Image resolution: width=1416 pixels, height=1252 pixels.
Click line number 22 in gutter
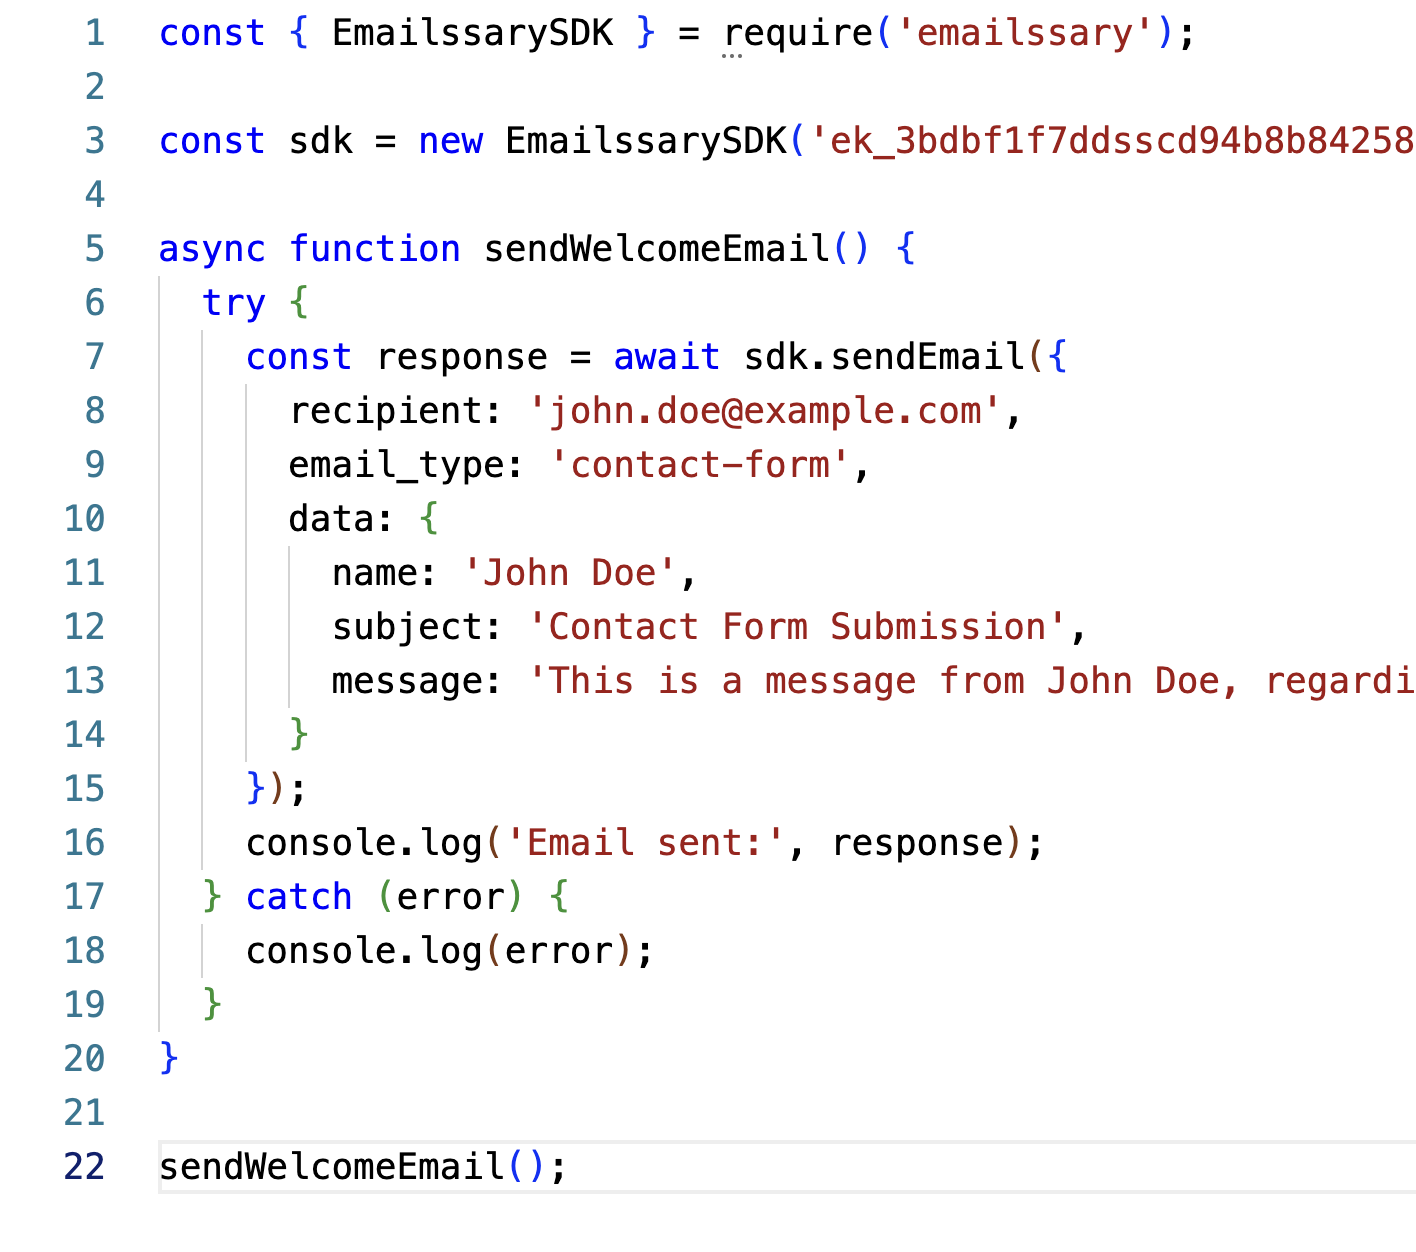coord(84,1167)
